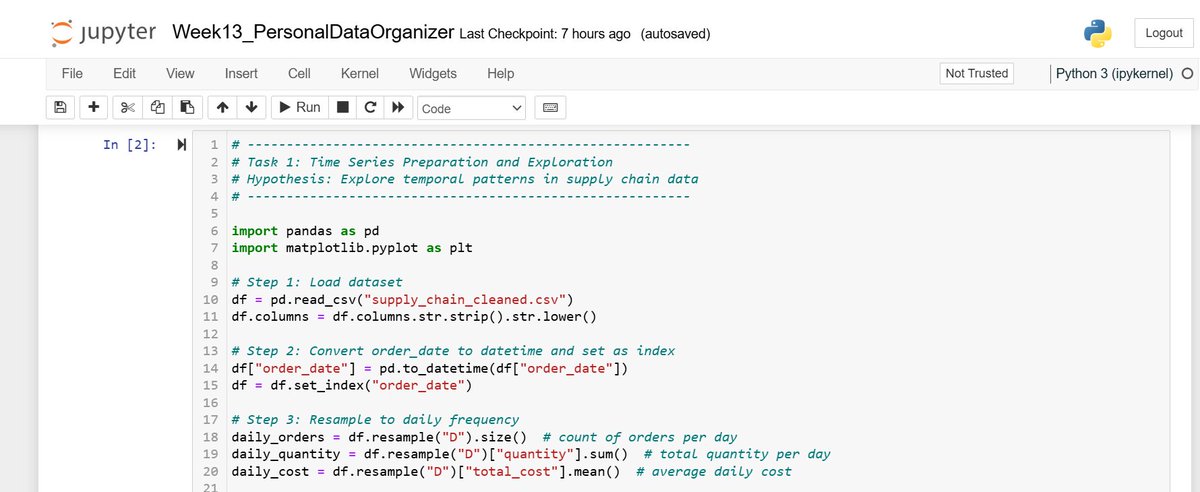Paste cells below
Screen dimensions: 1200x492
point(187,107)
